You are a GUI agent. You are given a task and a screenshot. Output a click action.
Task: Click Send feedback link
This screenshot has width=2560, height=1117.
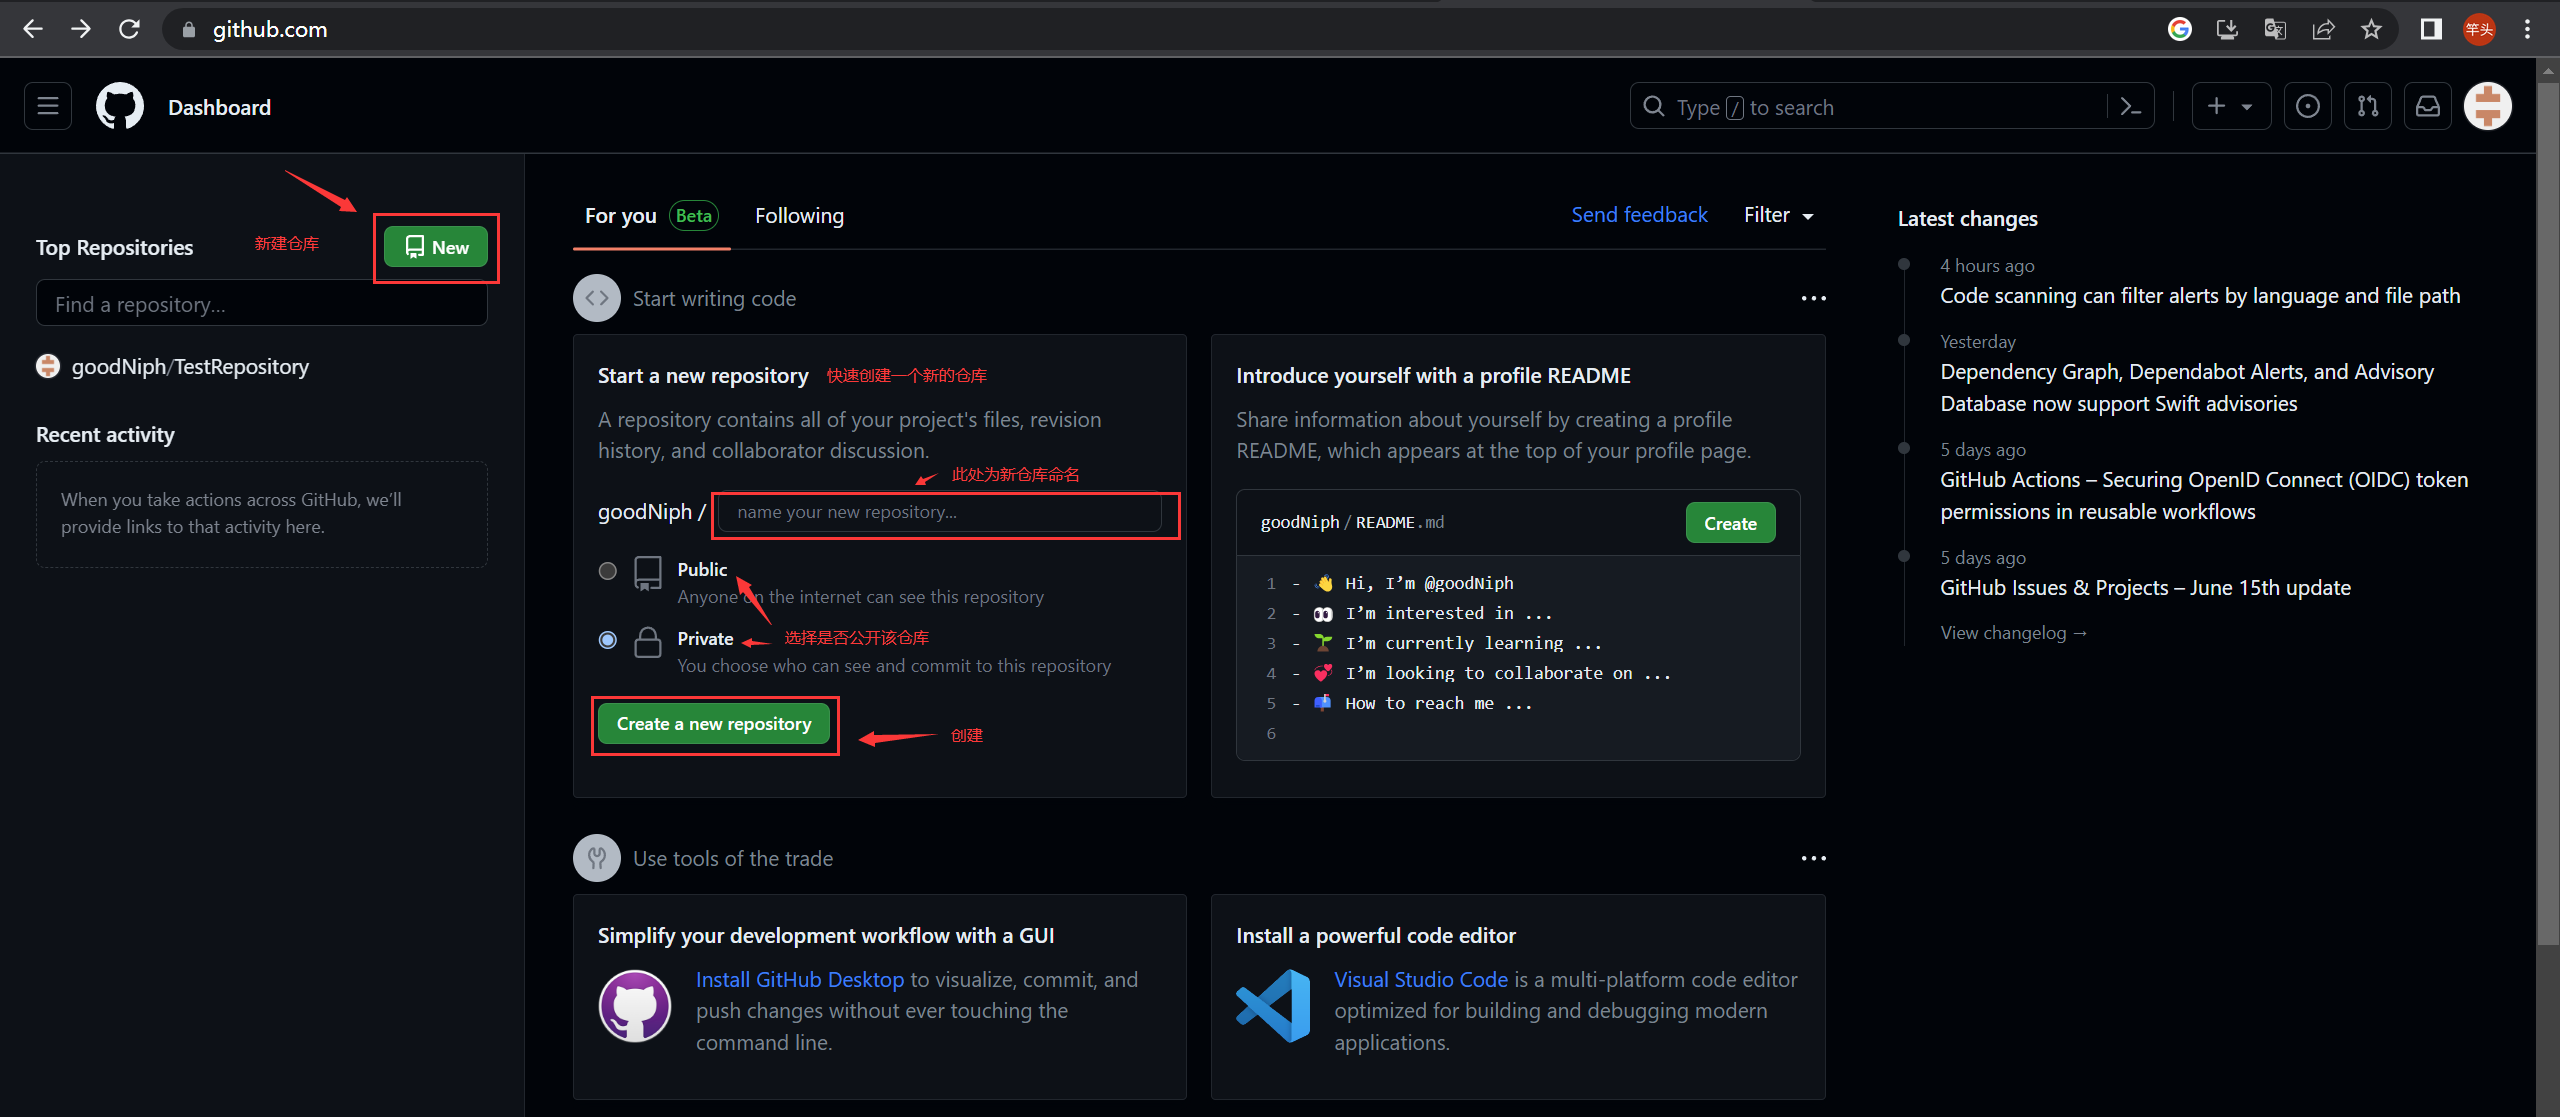click(x=1639, y=215)
